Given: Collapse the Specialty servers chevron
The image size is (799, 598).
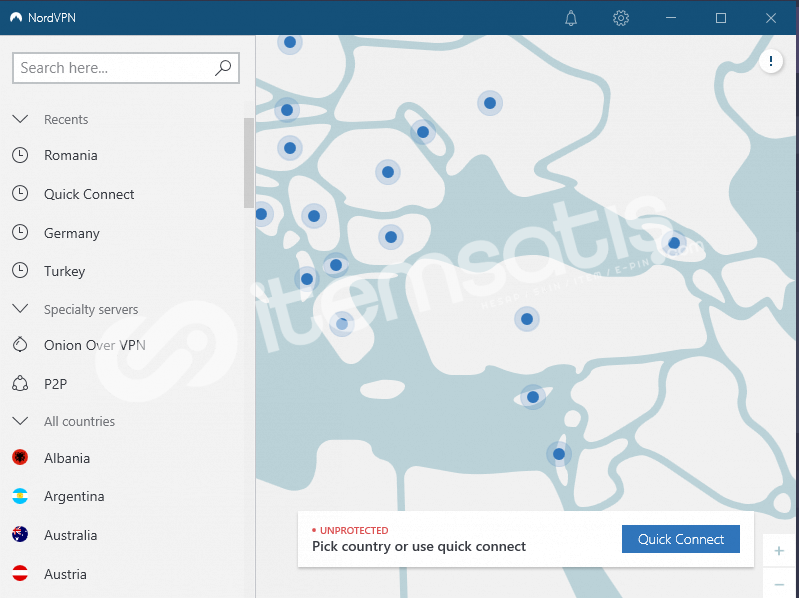Looking at the screenshot, I should [x=20, y=309].
